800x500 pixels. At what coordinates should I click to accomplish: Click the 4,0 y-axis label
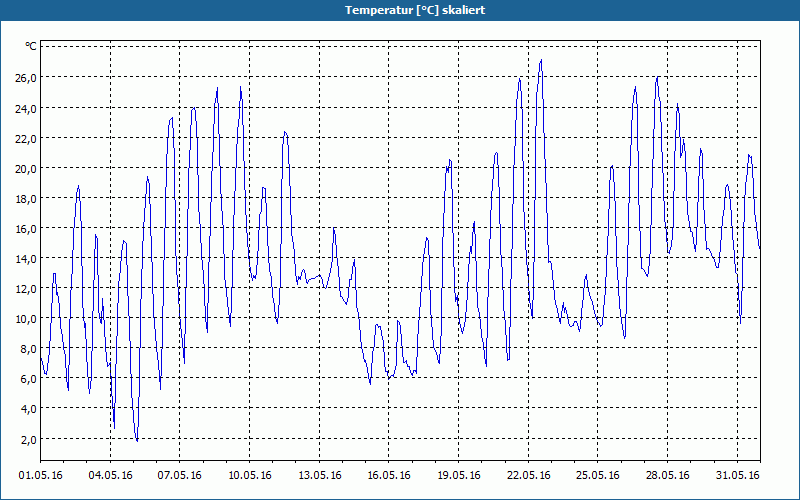tap(28, 409)
